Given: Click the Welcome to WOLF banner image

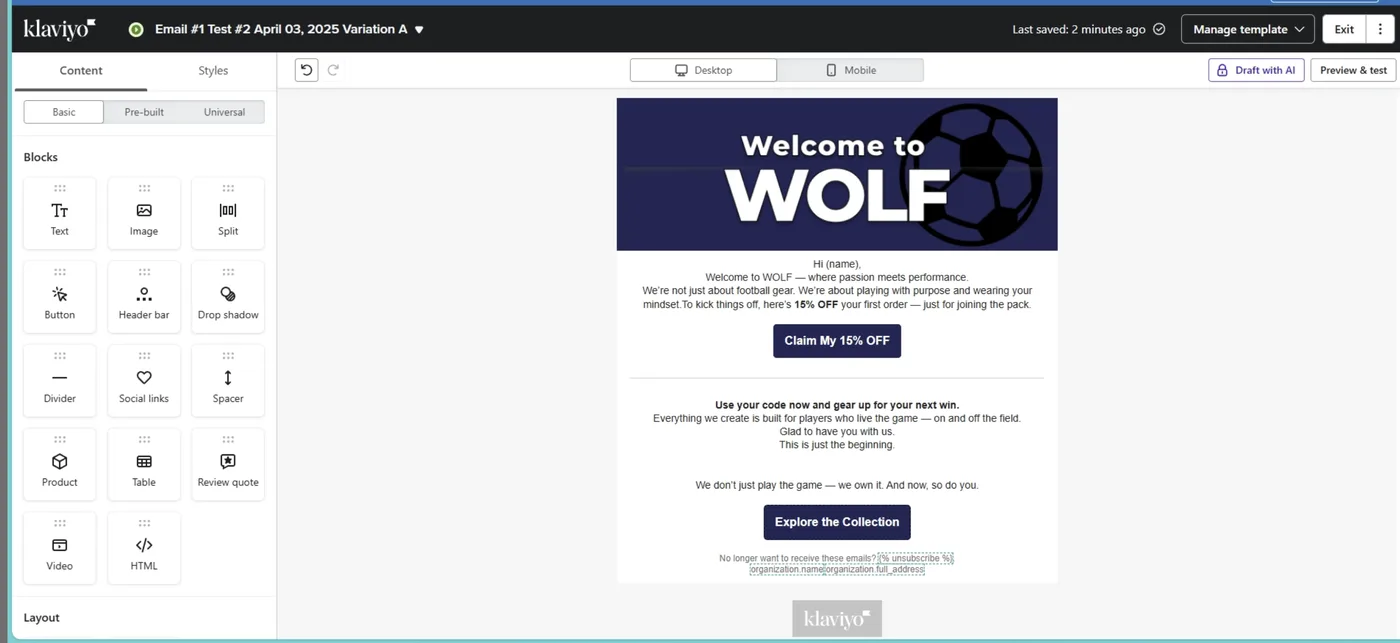Looking at the screenshot, I should (x=837, y=174).
